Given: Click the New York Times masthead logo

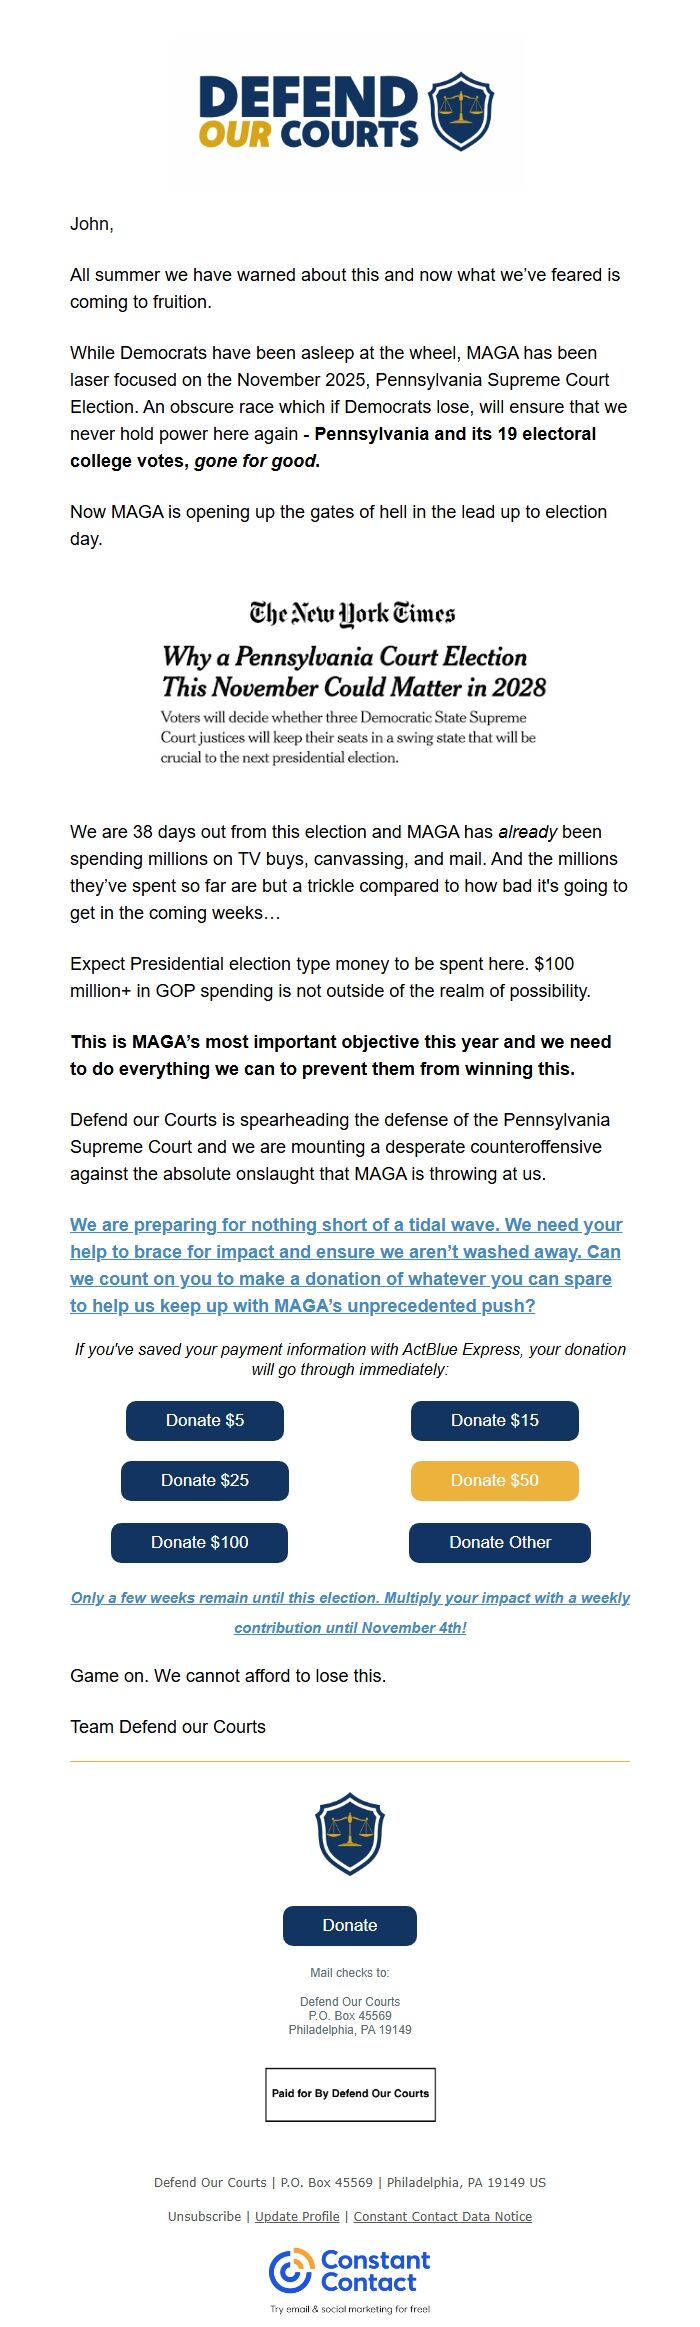Looking at the screenshot, I should tap(352, 613).
